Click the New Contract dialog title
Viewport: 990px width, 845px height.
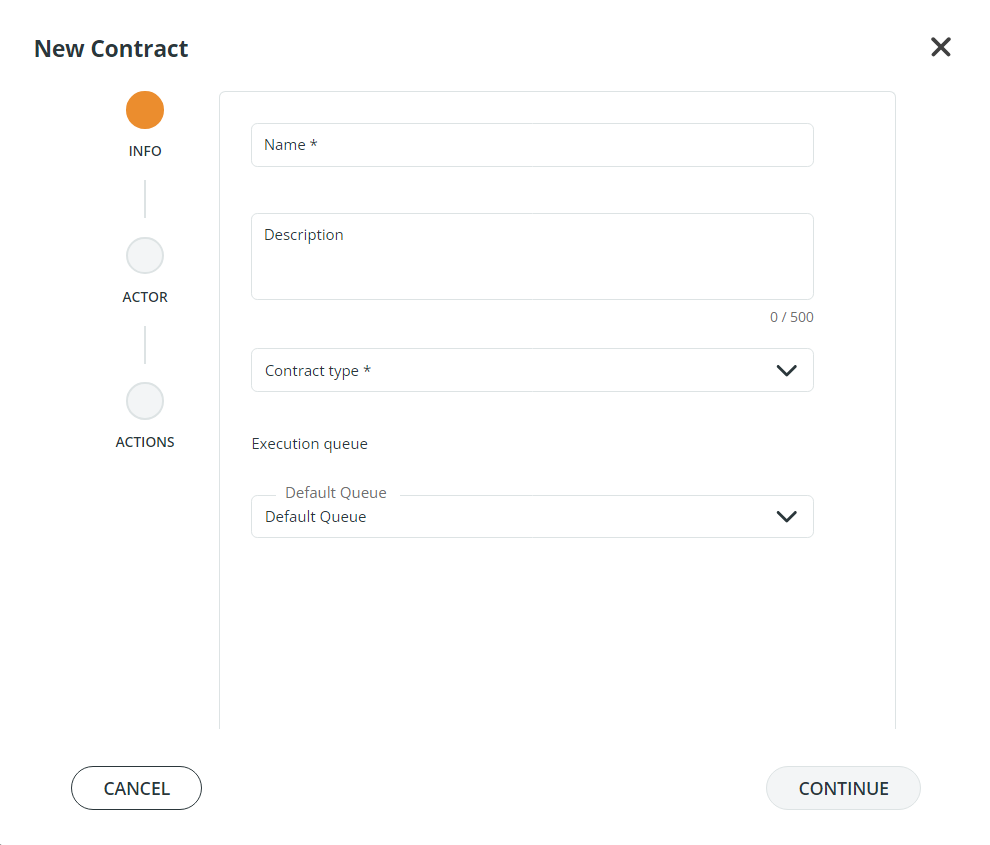pos(111,48)
